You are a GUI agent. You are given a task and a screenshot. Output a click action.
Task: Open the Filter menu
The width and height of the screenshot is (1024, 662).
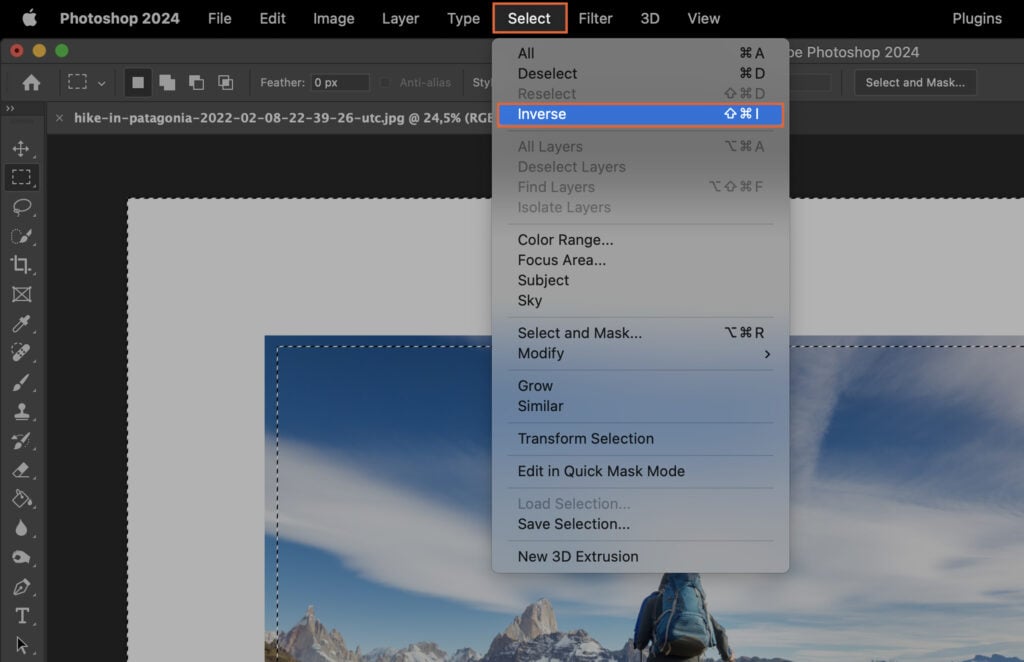pyautogui.click(x=596, y=18)
